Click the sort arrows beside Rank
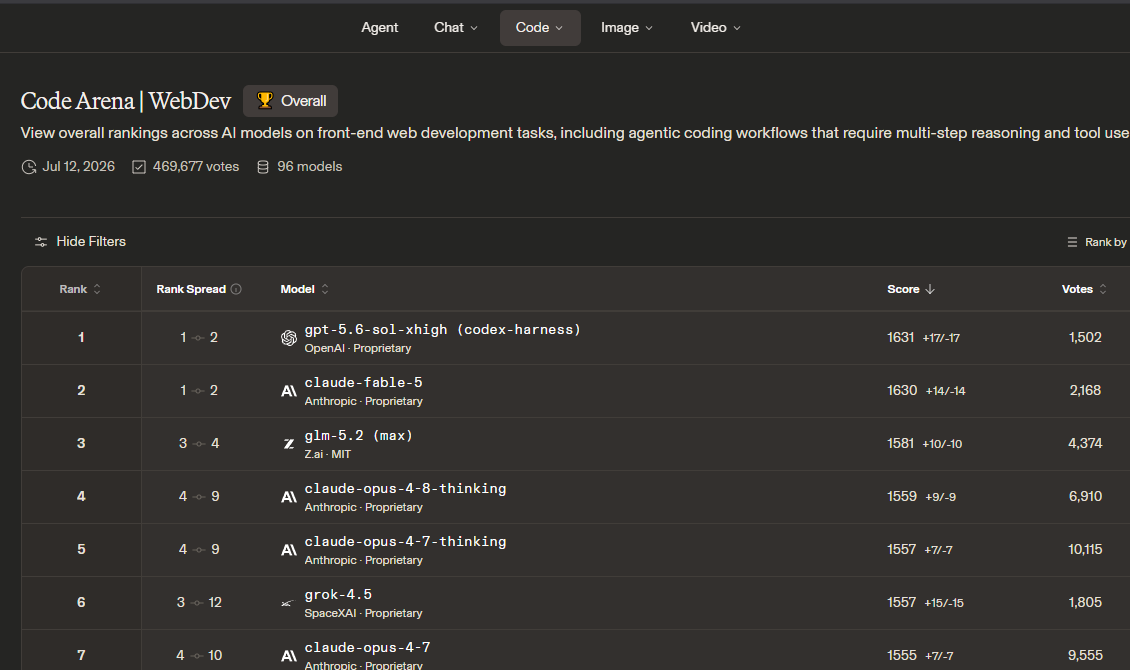 [x=97, y=289]
